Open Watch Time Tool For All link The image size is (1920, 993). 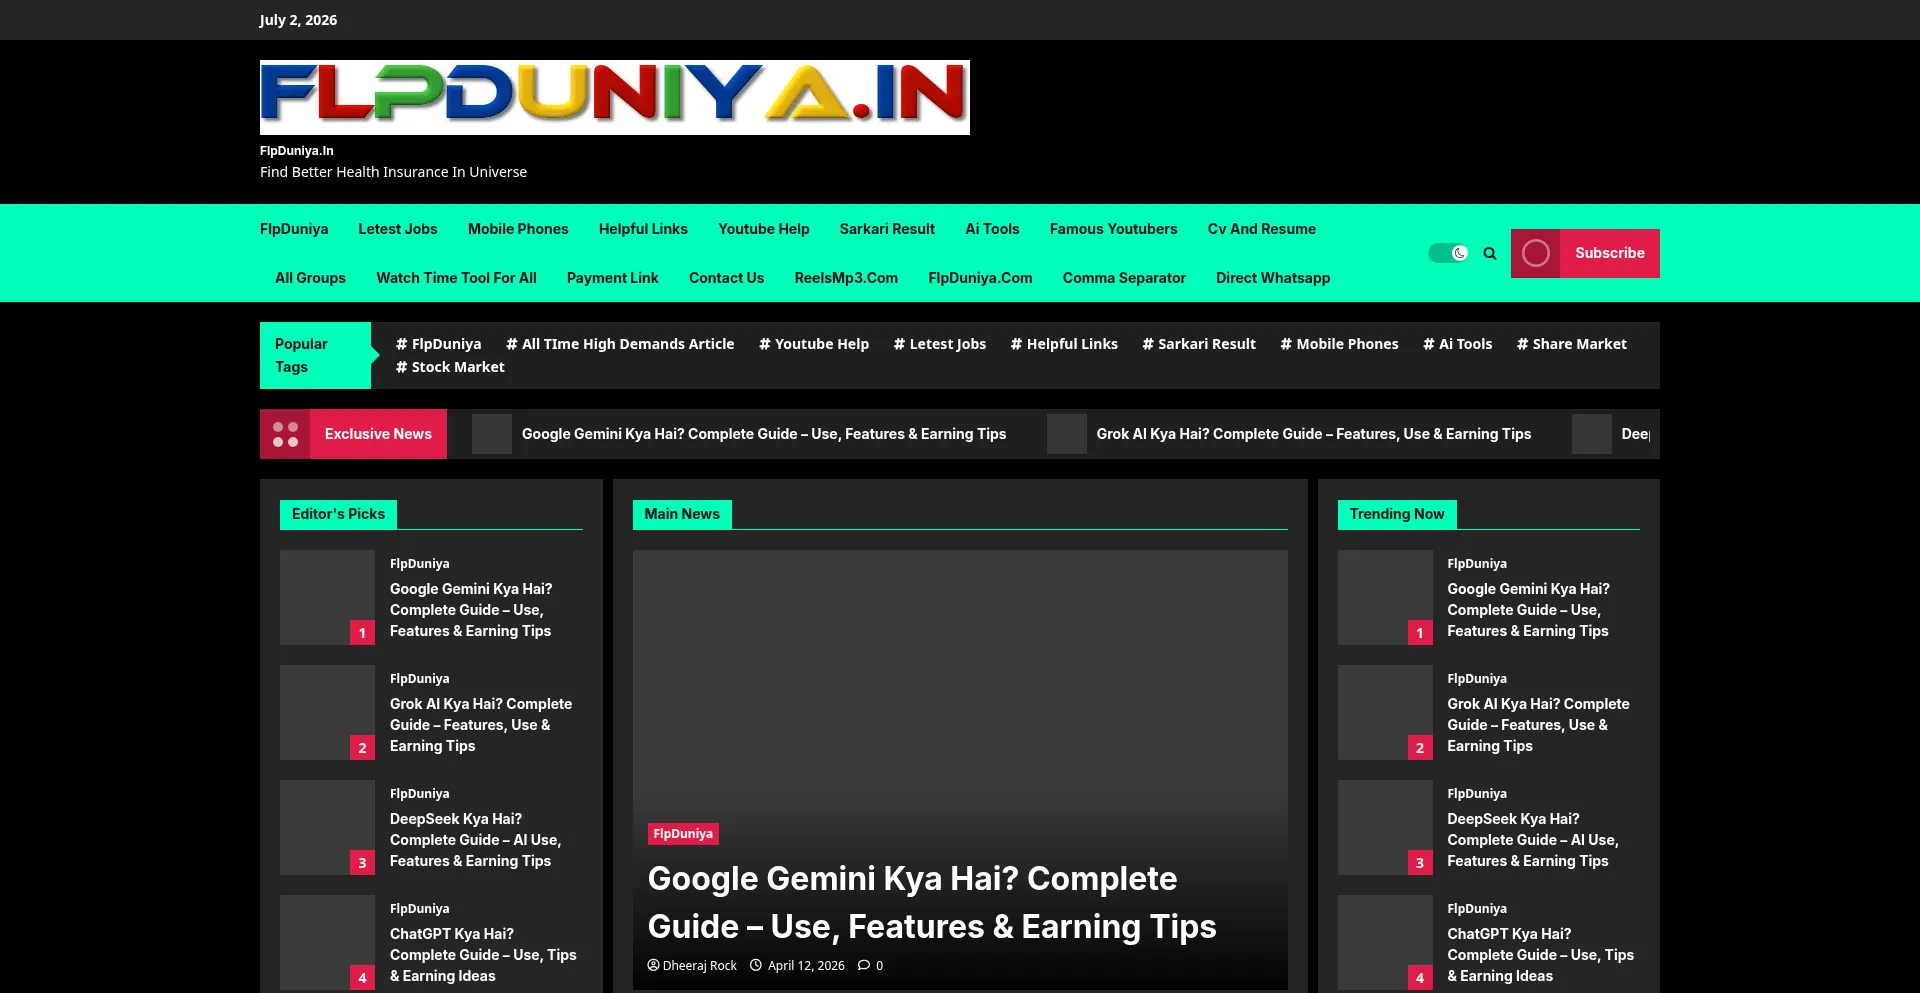click(456, 278)
